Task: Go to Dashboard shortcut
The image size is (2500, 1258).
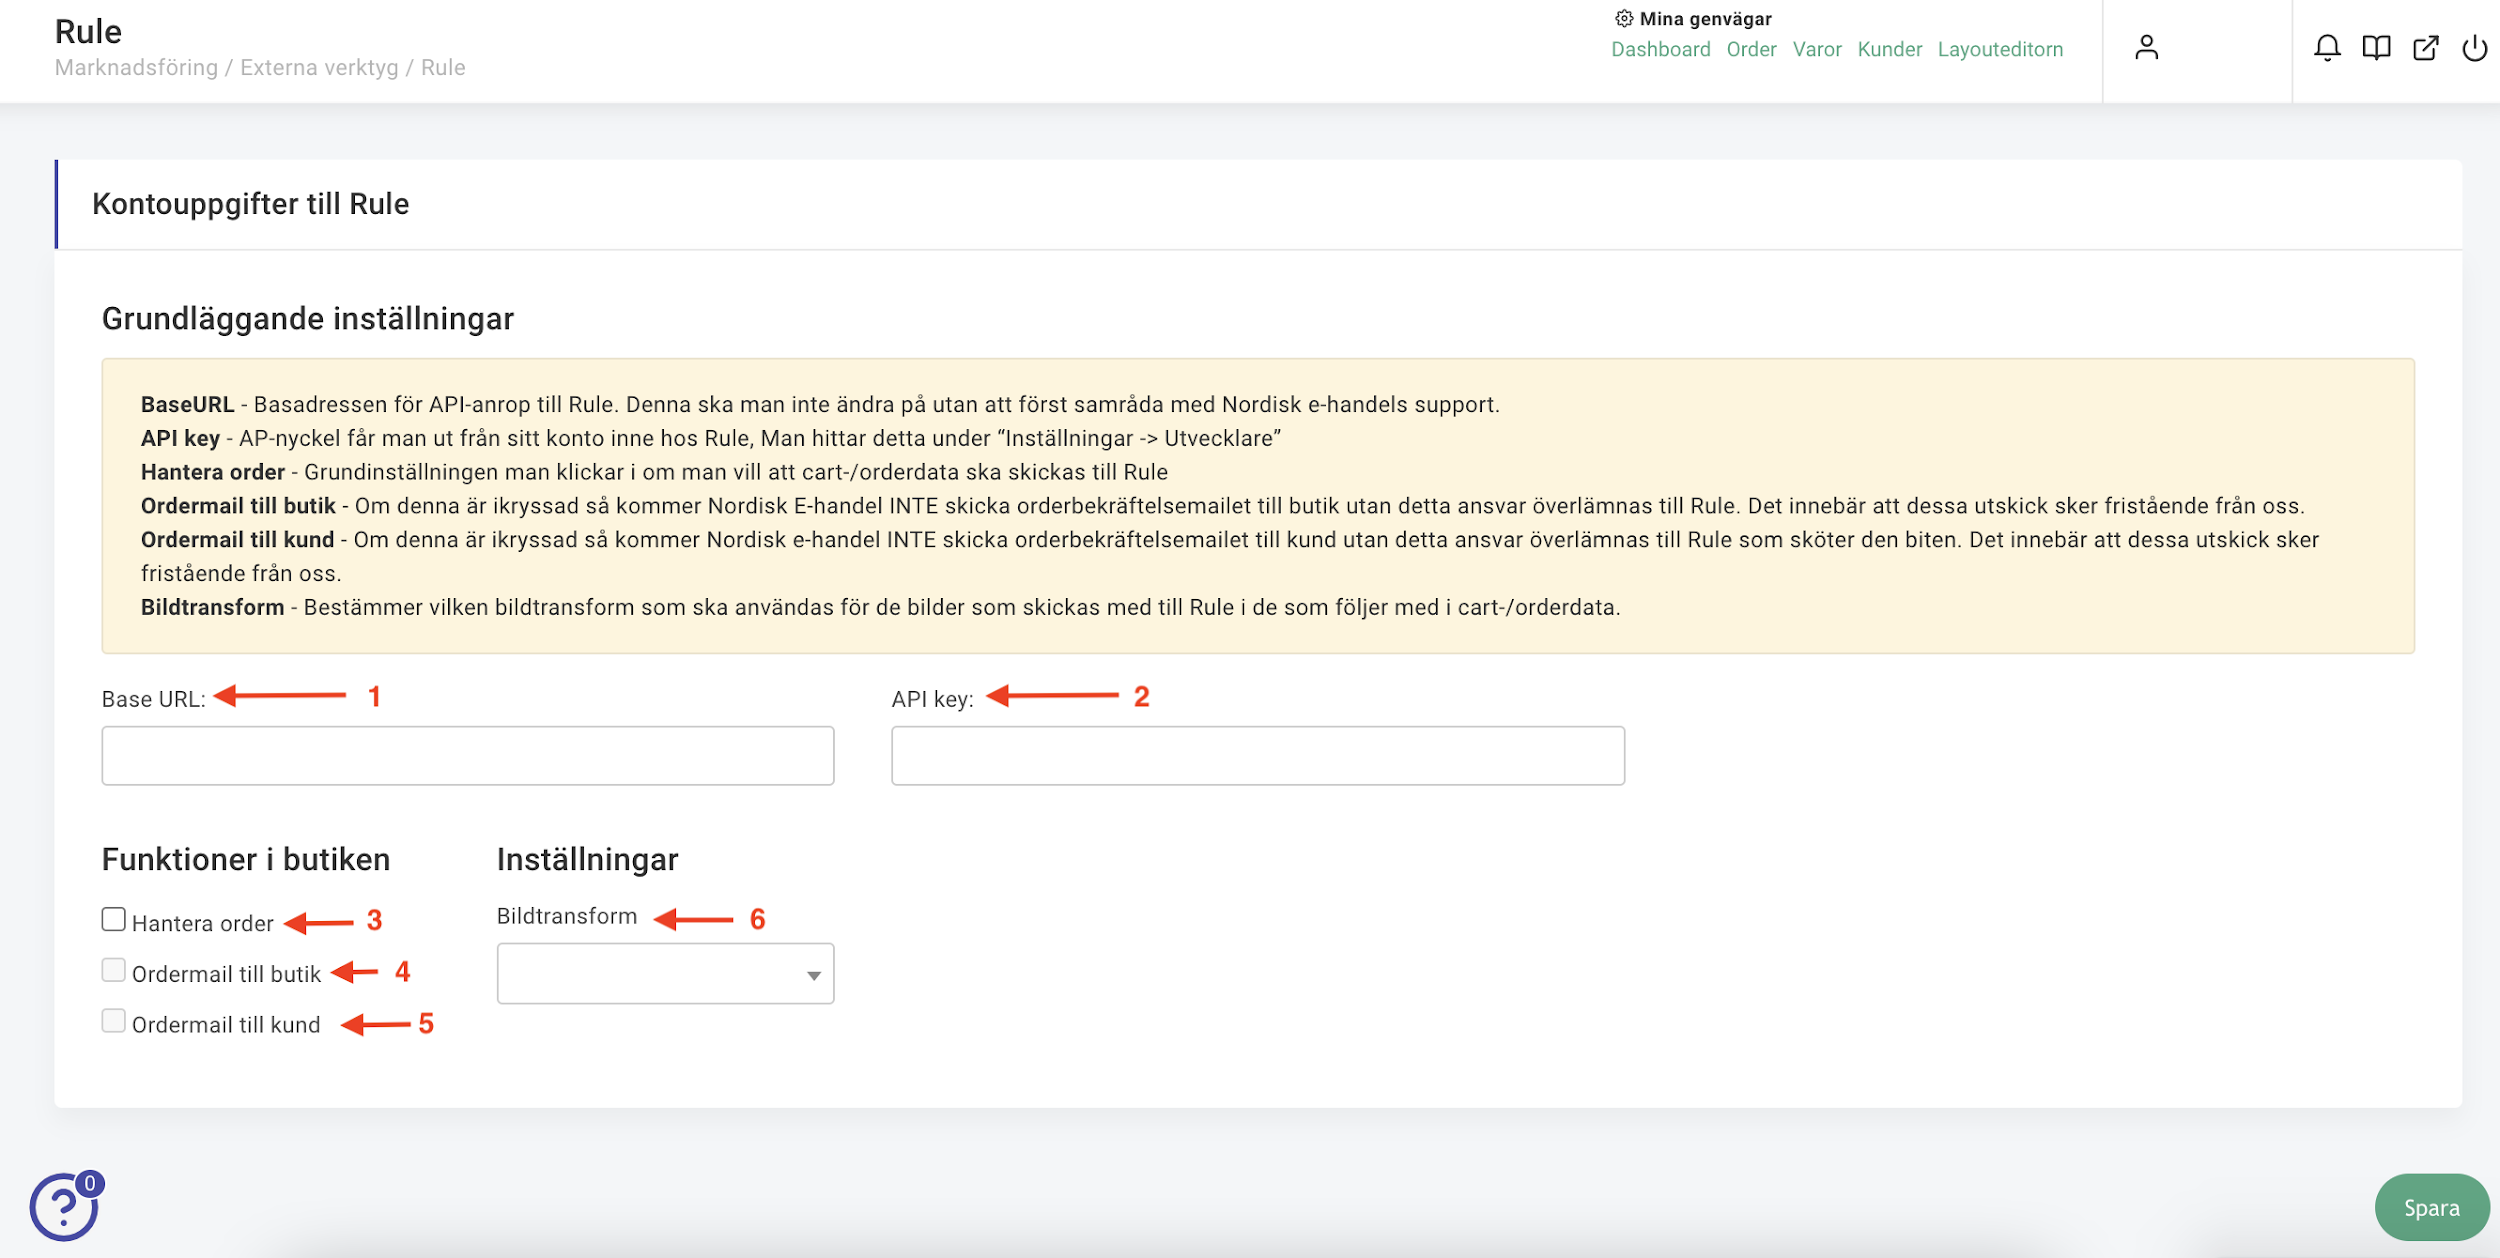Action: [1660, 49]
